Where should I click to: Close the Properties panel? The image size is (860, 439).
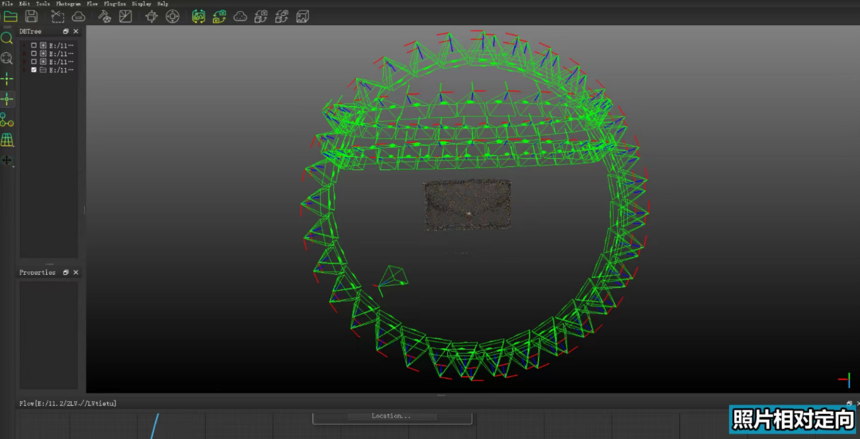pyautogui.click(x=76, y=272)
